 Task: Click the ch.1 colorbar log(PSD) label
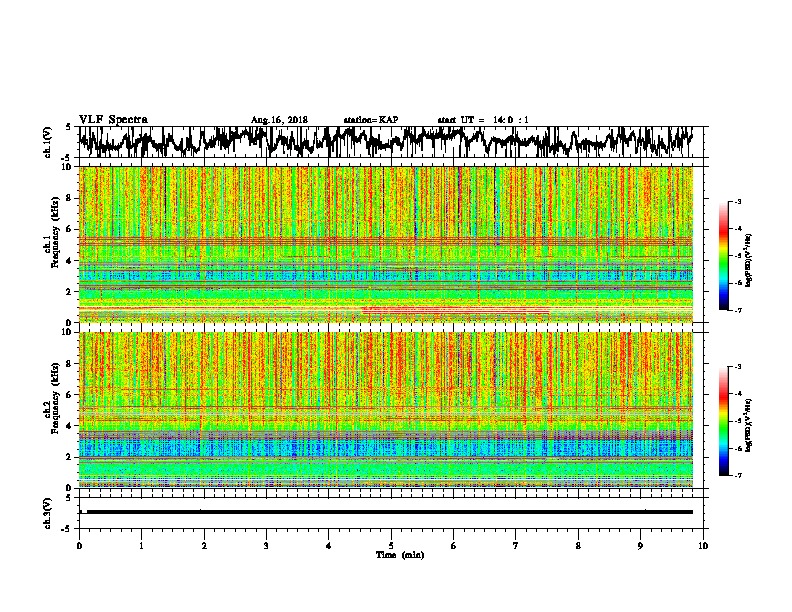point(749,260)
